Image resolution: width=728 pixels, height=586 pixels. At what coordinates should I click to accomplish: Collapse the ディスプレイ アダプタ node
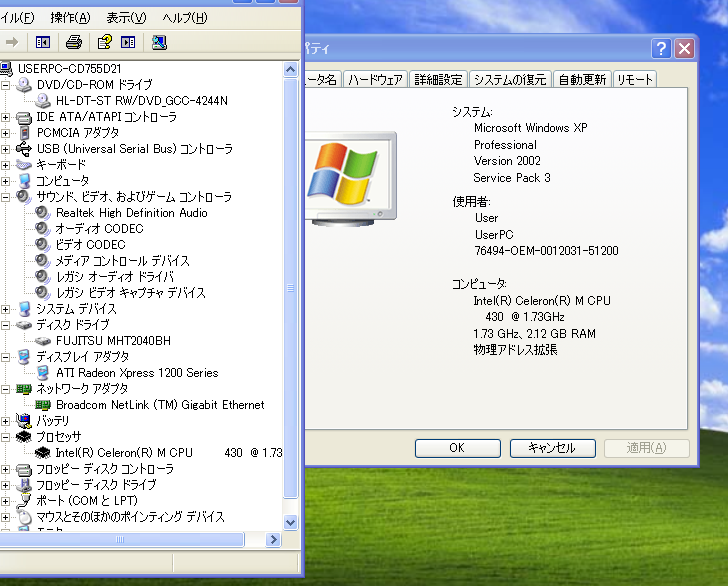5,357
